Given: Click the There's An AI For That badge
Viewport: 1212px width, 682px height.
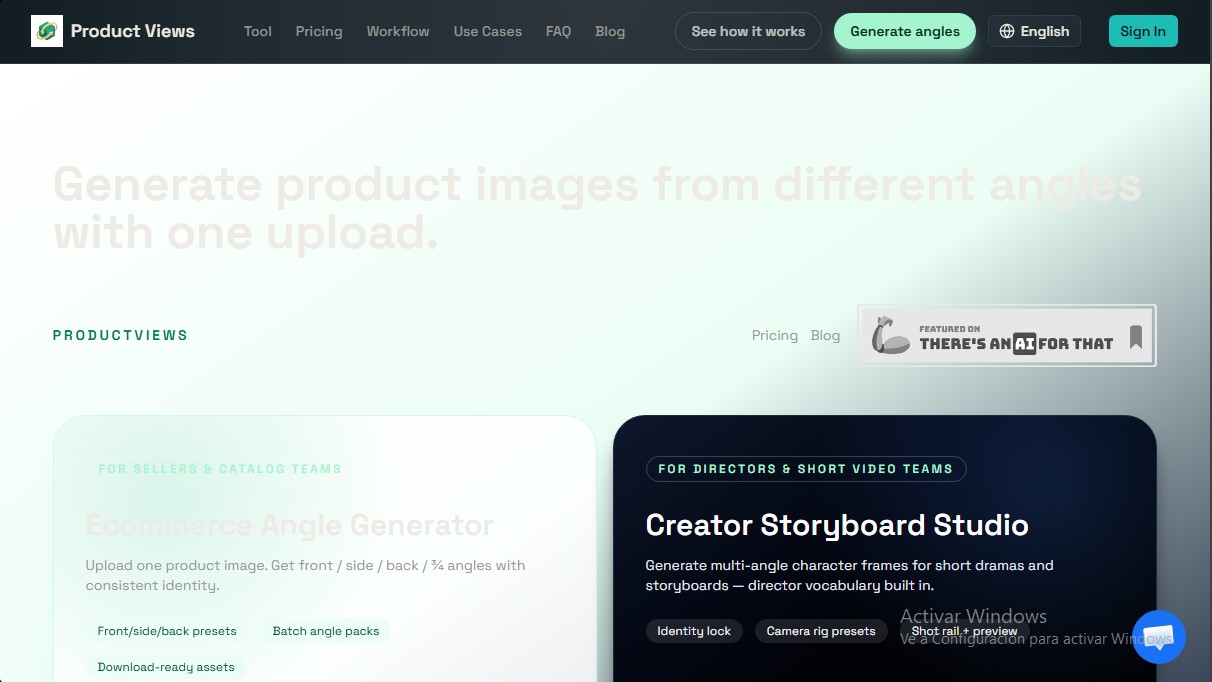Looking at the screenshot, I should 1007,335.
